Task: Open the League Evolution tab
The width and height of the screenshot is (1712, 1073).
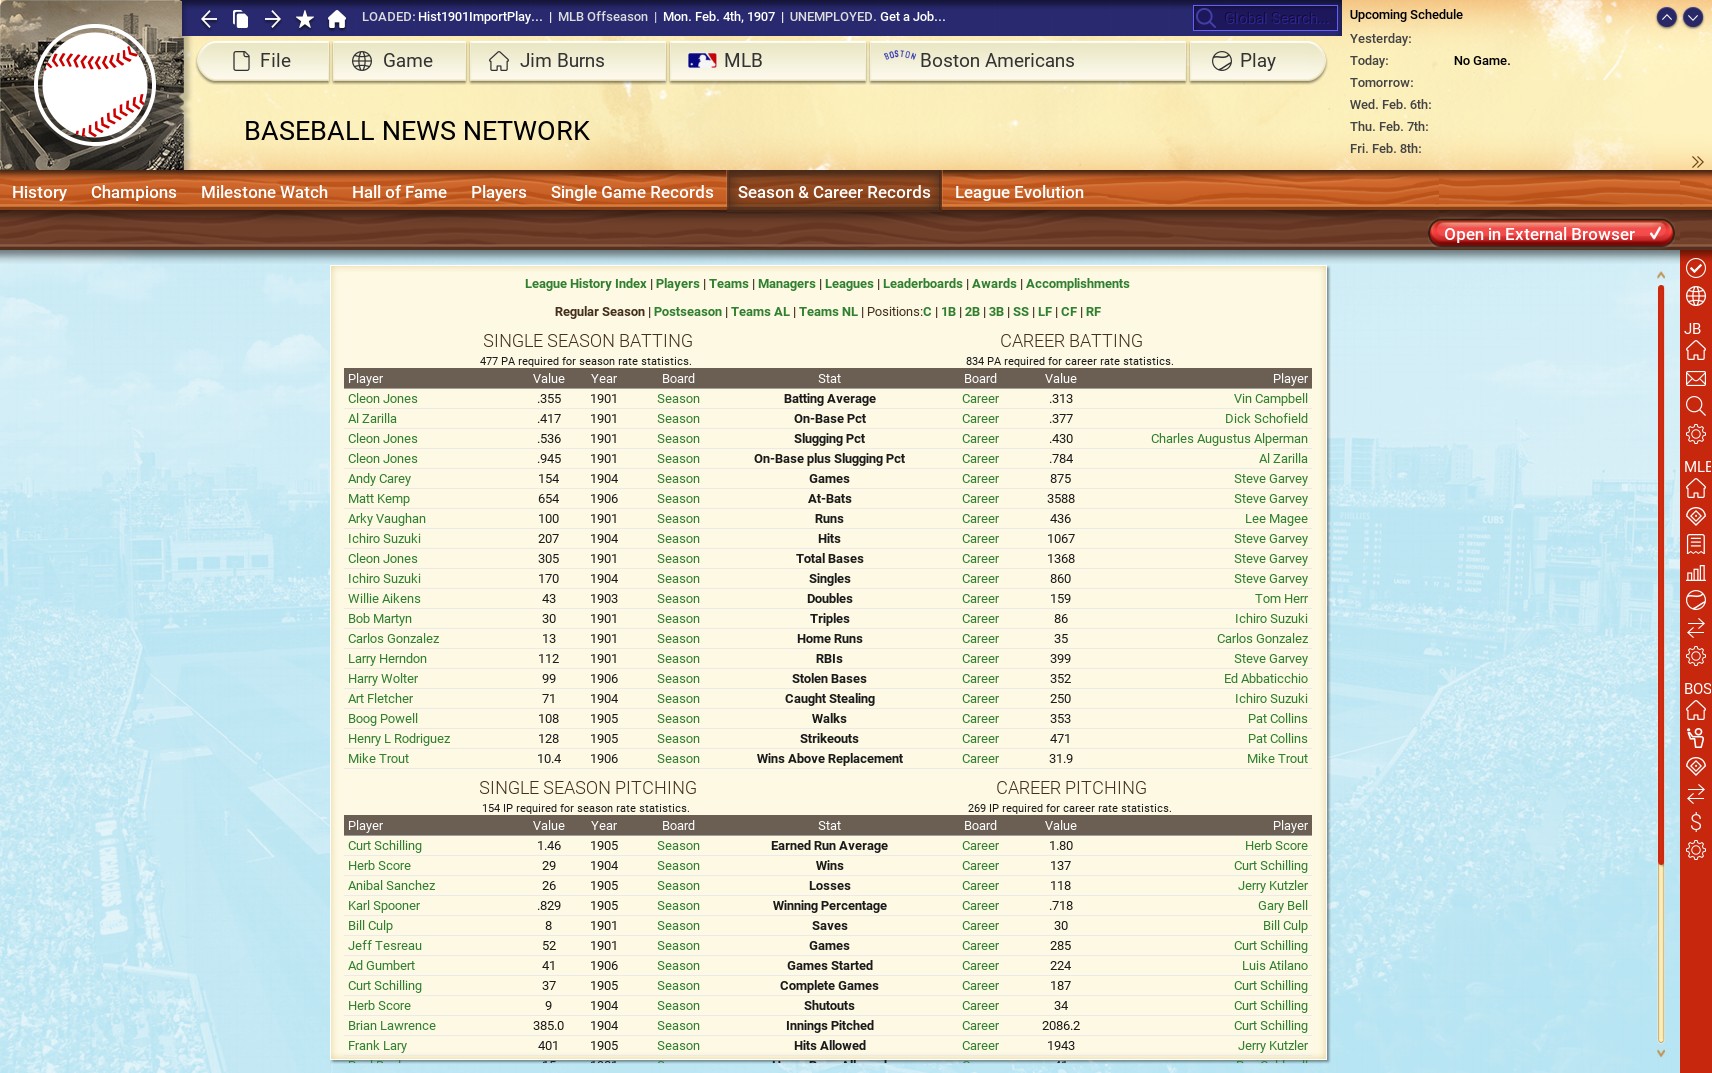Action: tap(1019, 192)
